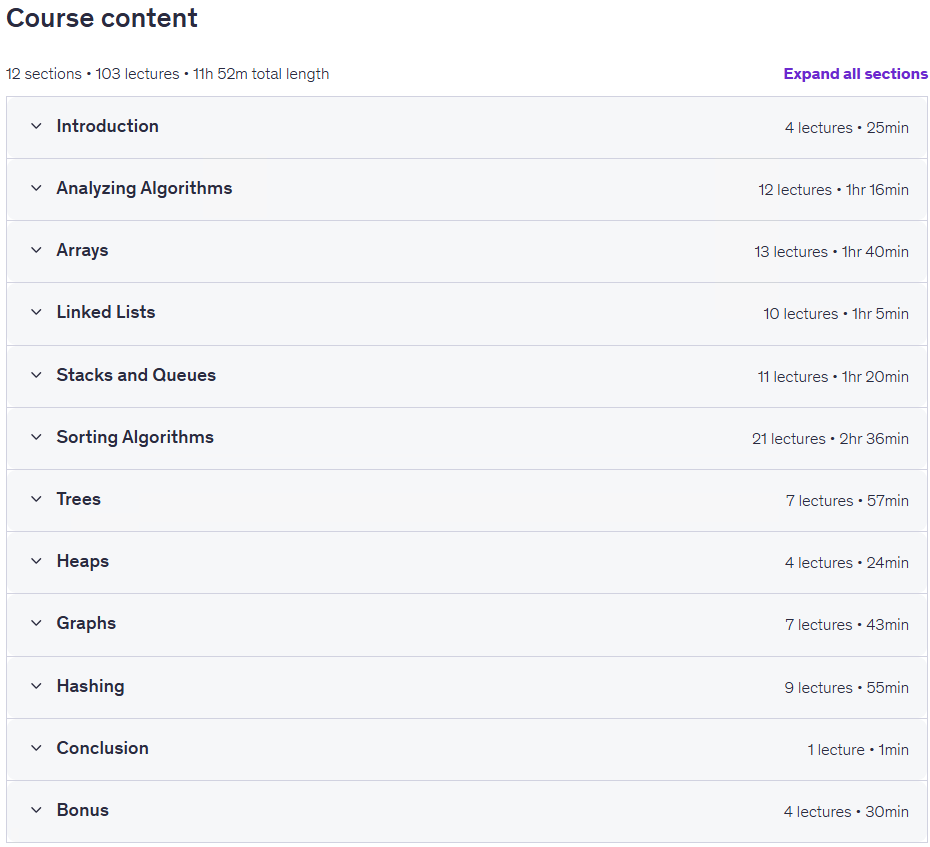Screen dimensions: 930x847
Task: Click the '7 lectures • 43min' text
Action: click(846, 625)
